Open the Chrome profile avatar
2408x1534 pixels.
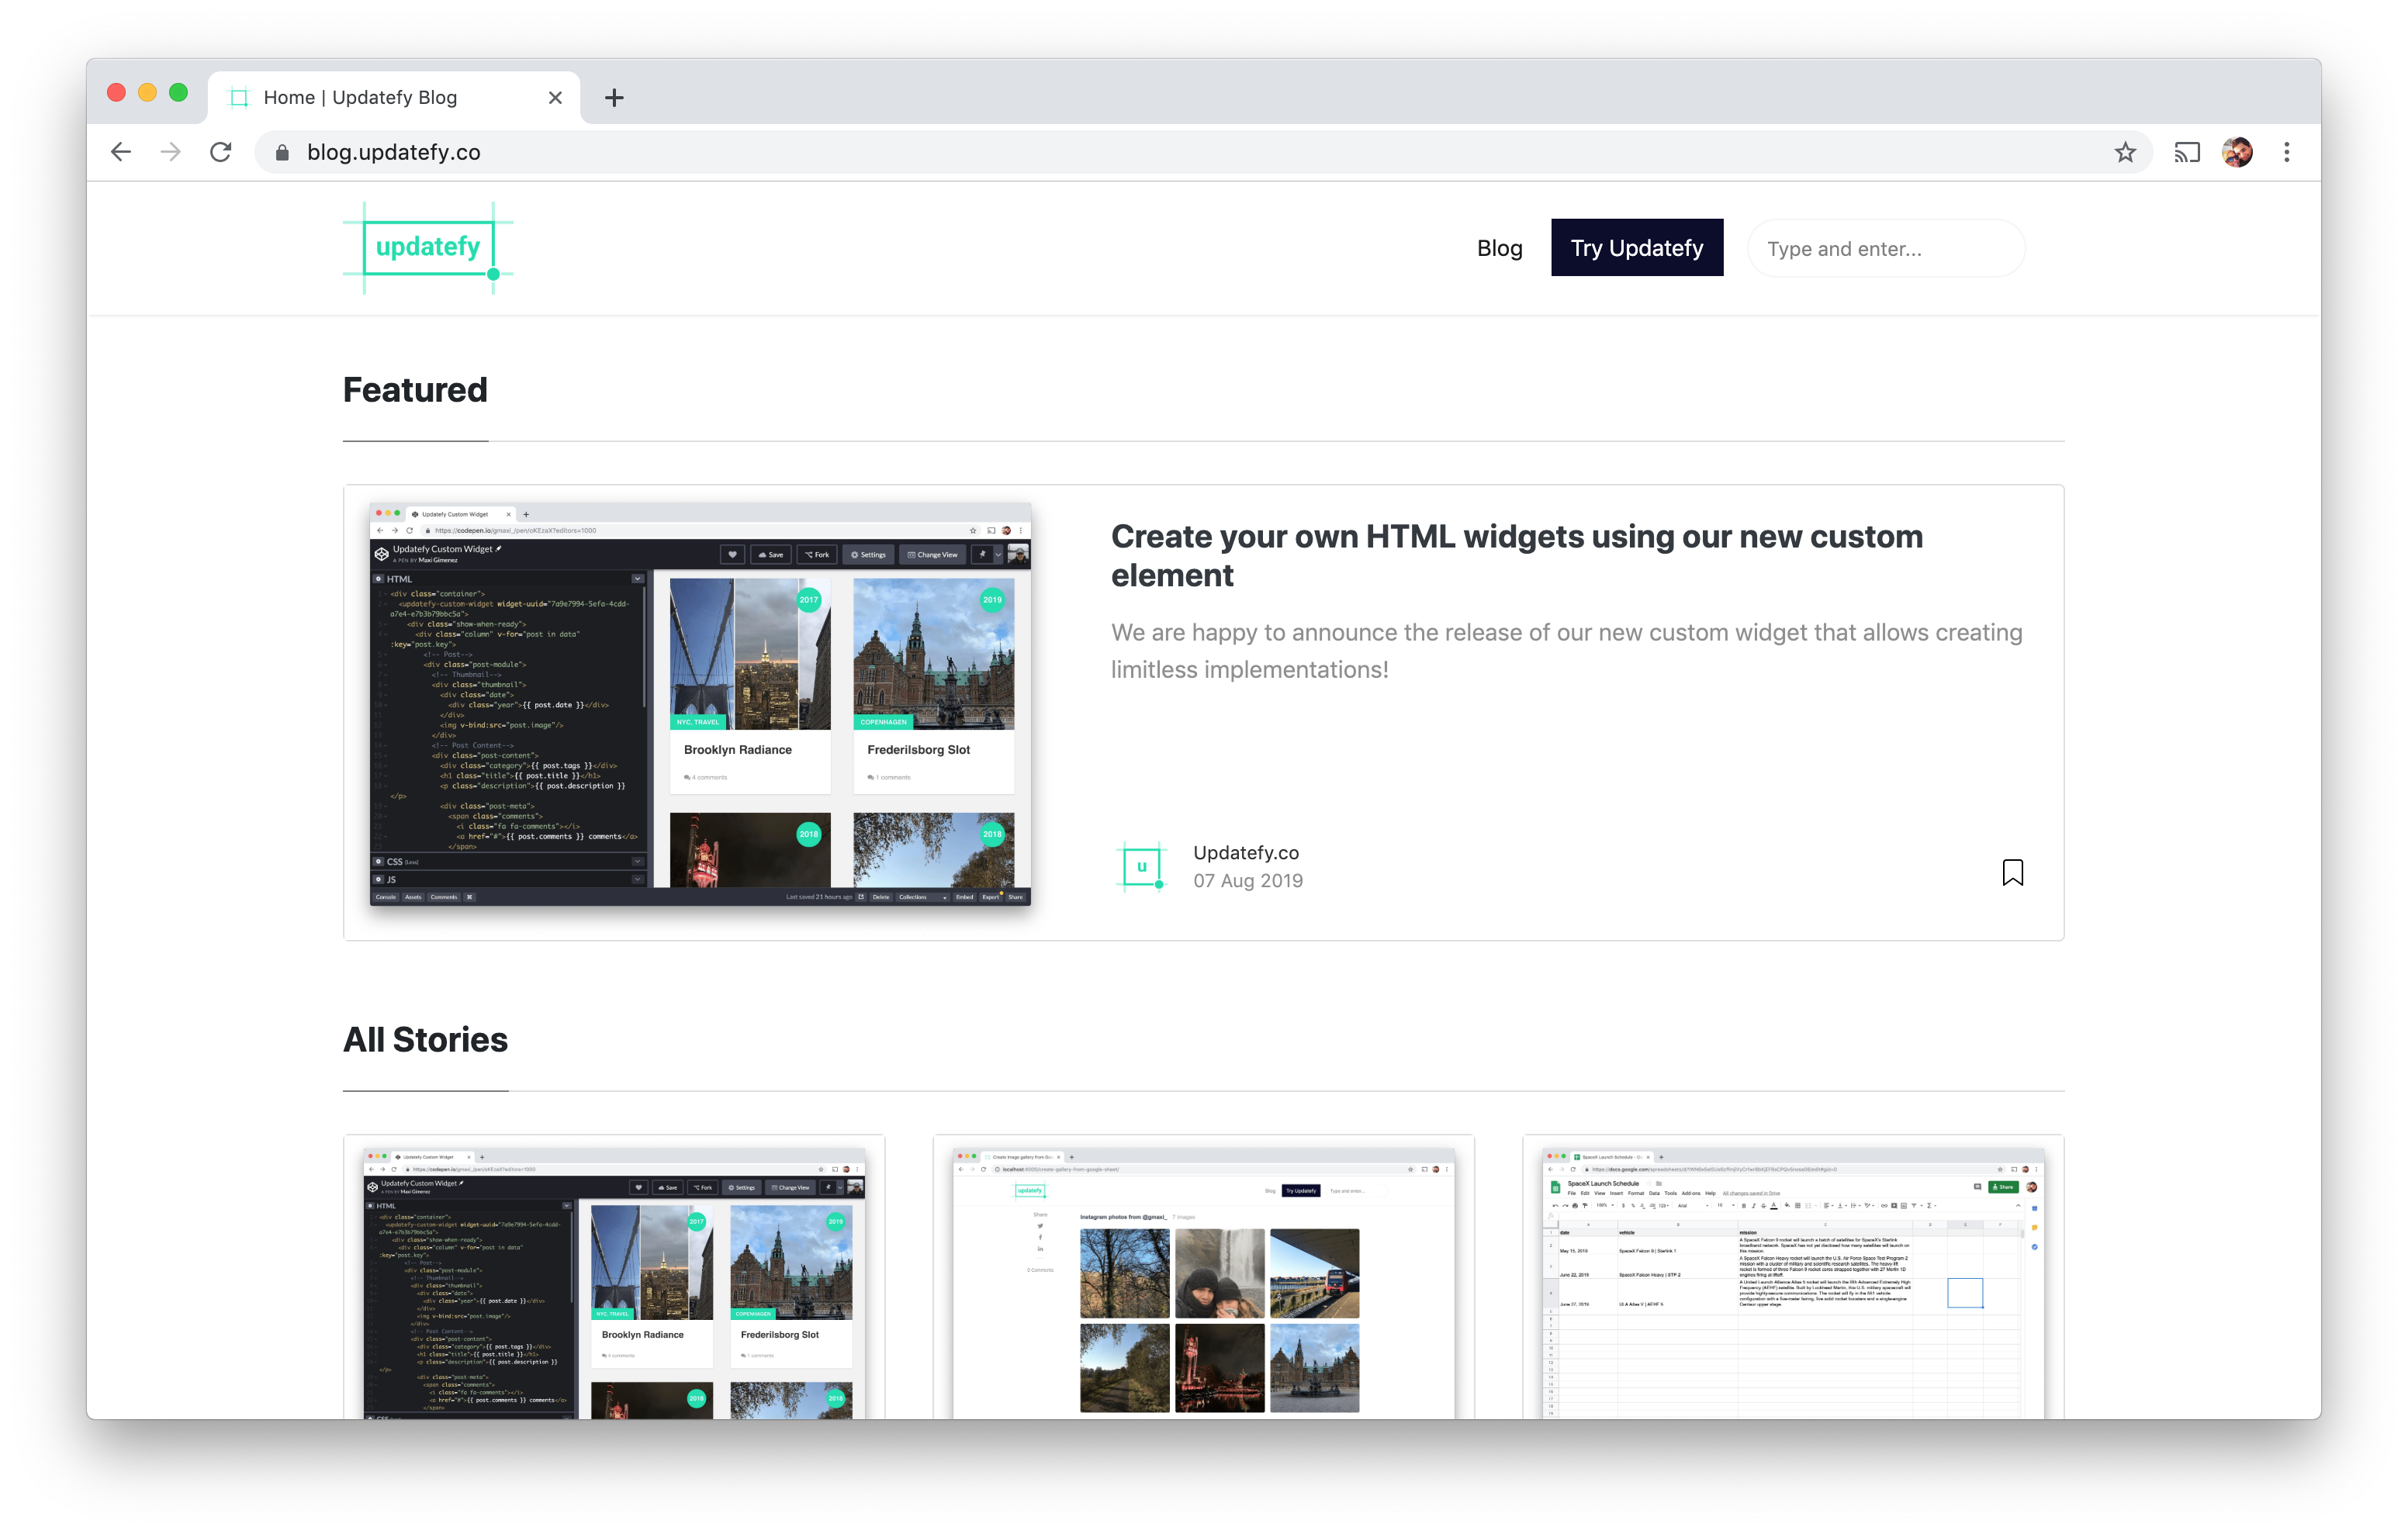[2237, 152]
